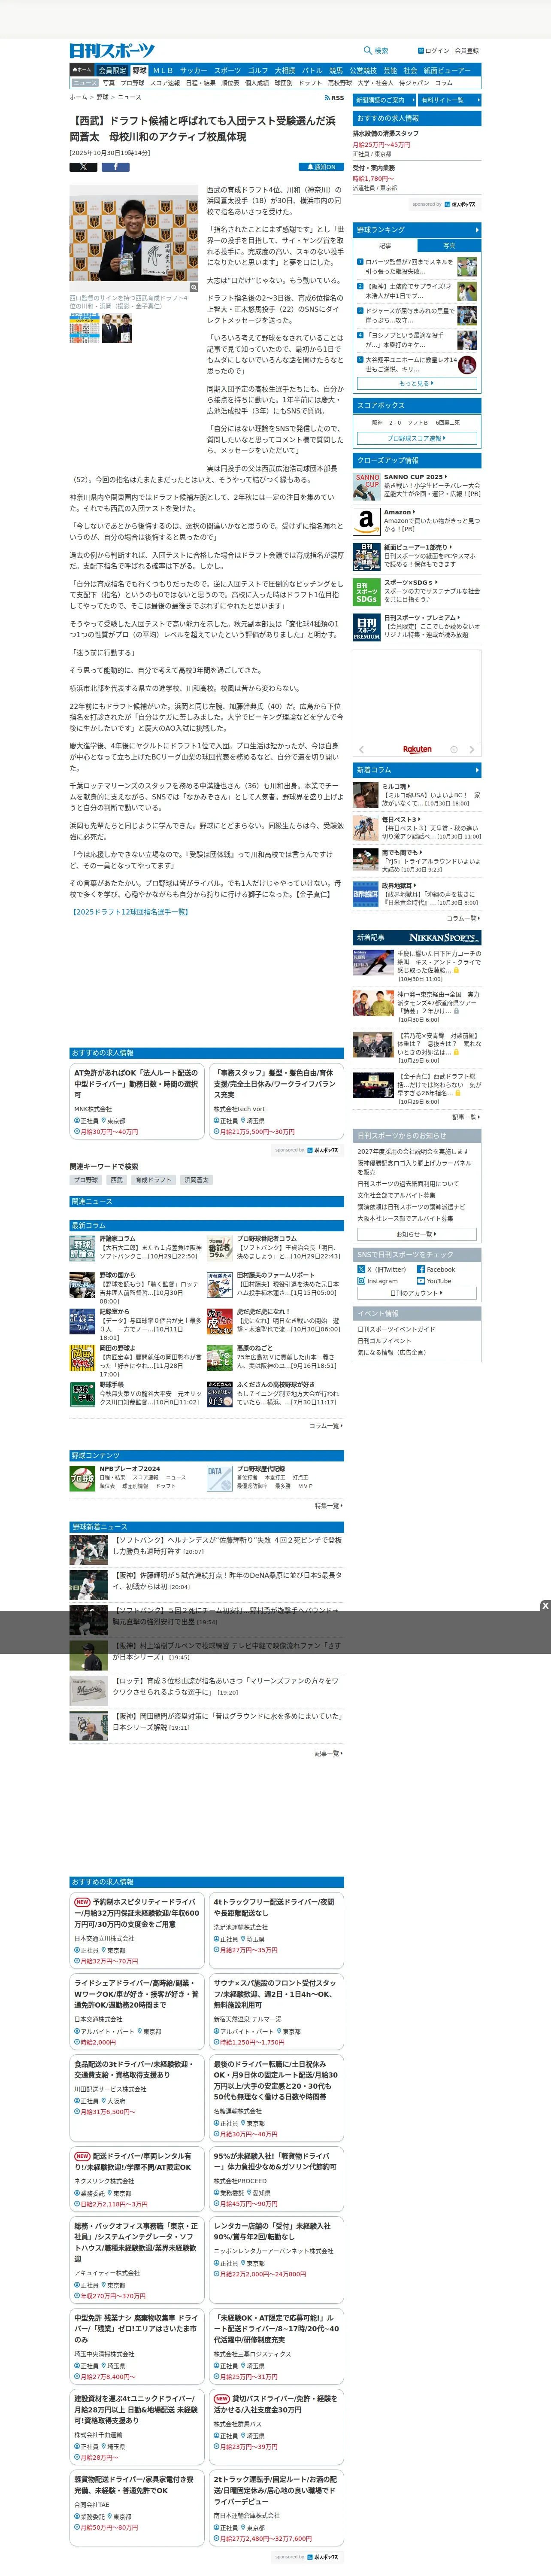Click the ホーム nav home icon
551x2576 pixels.
point(82,70)
